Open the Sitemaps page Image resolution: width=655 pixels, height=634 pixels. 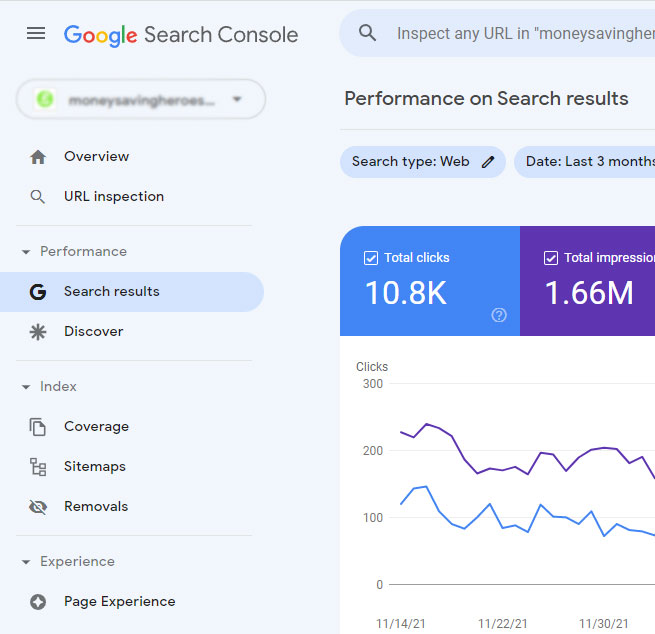tap(95, 467)
